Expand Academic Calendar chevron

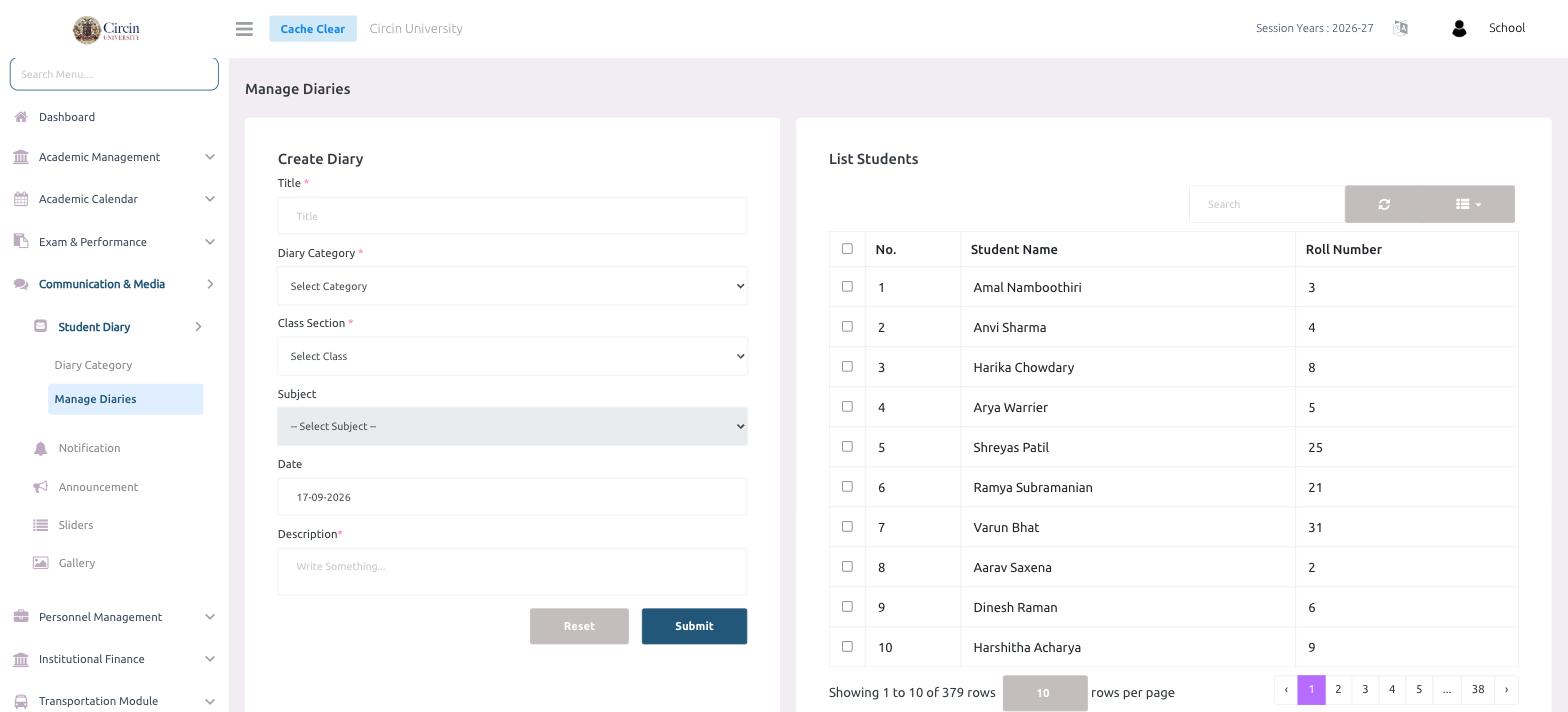210,199
